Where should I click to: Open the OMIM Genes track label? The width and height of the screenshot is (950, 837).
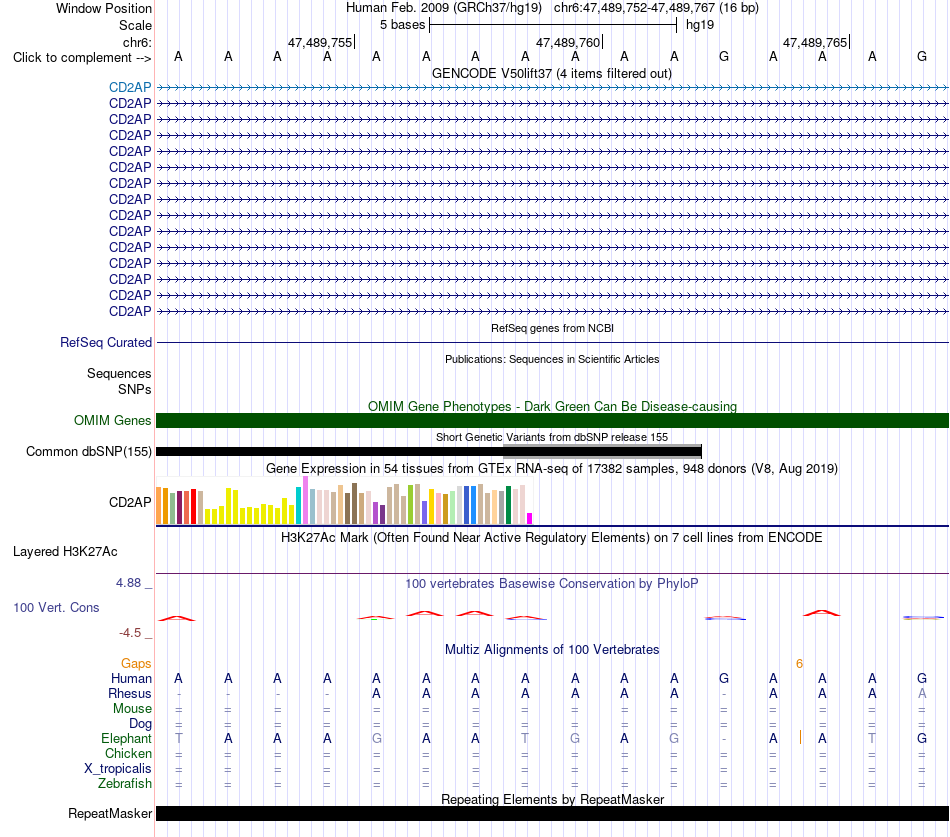(112, 421)
